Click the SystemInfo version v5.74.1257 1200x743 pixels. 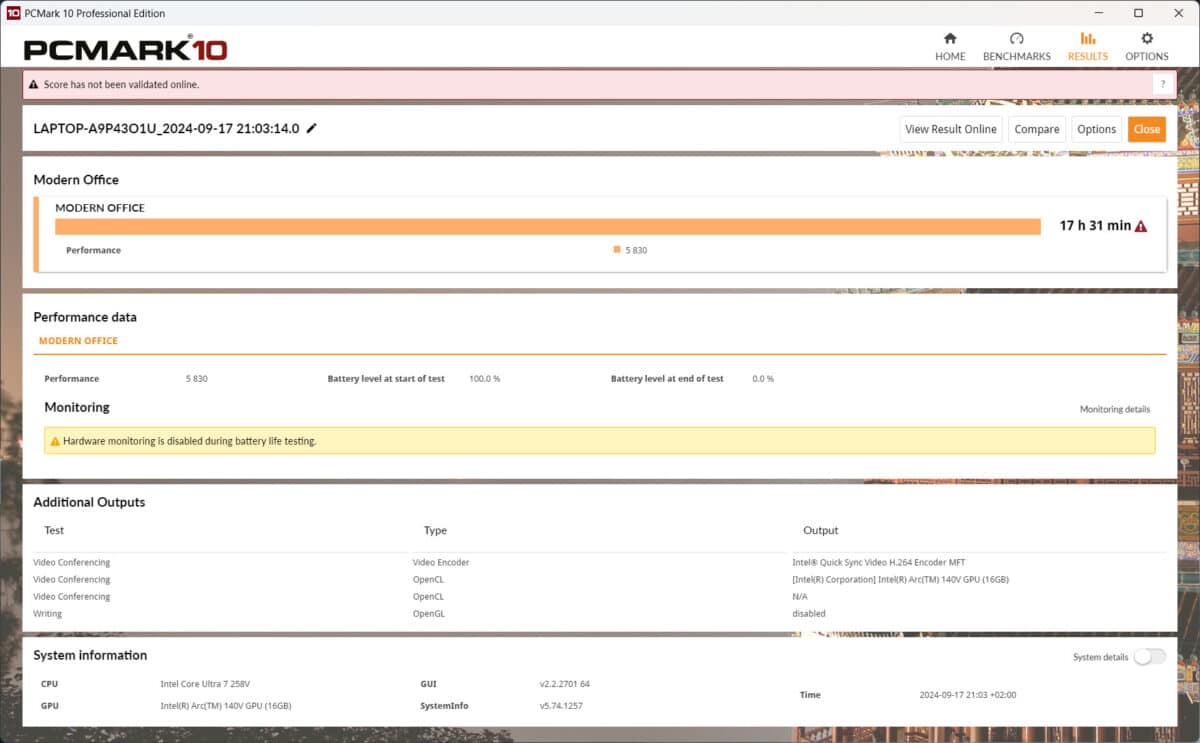coord(561,706)
